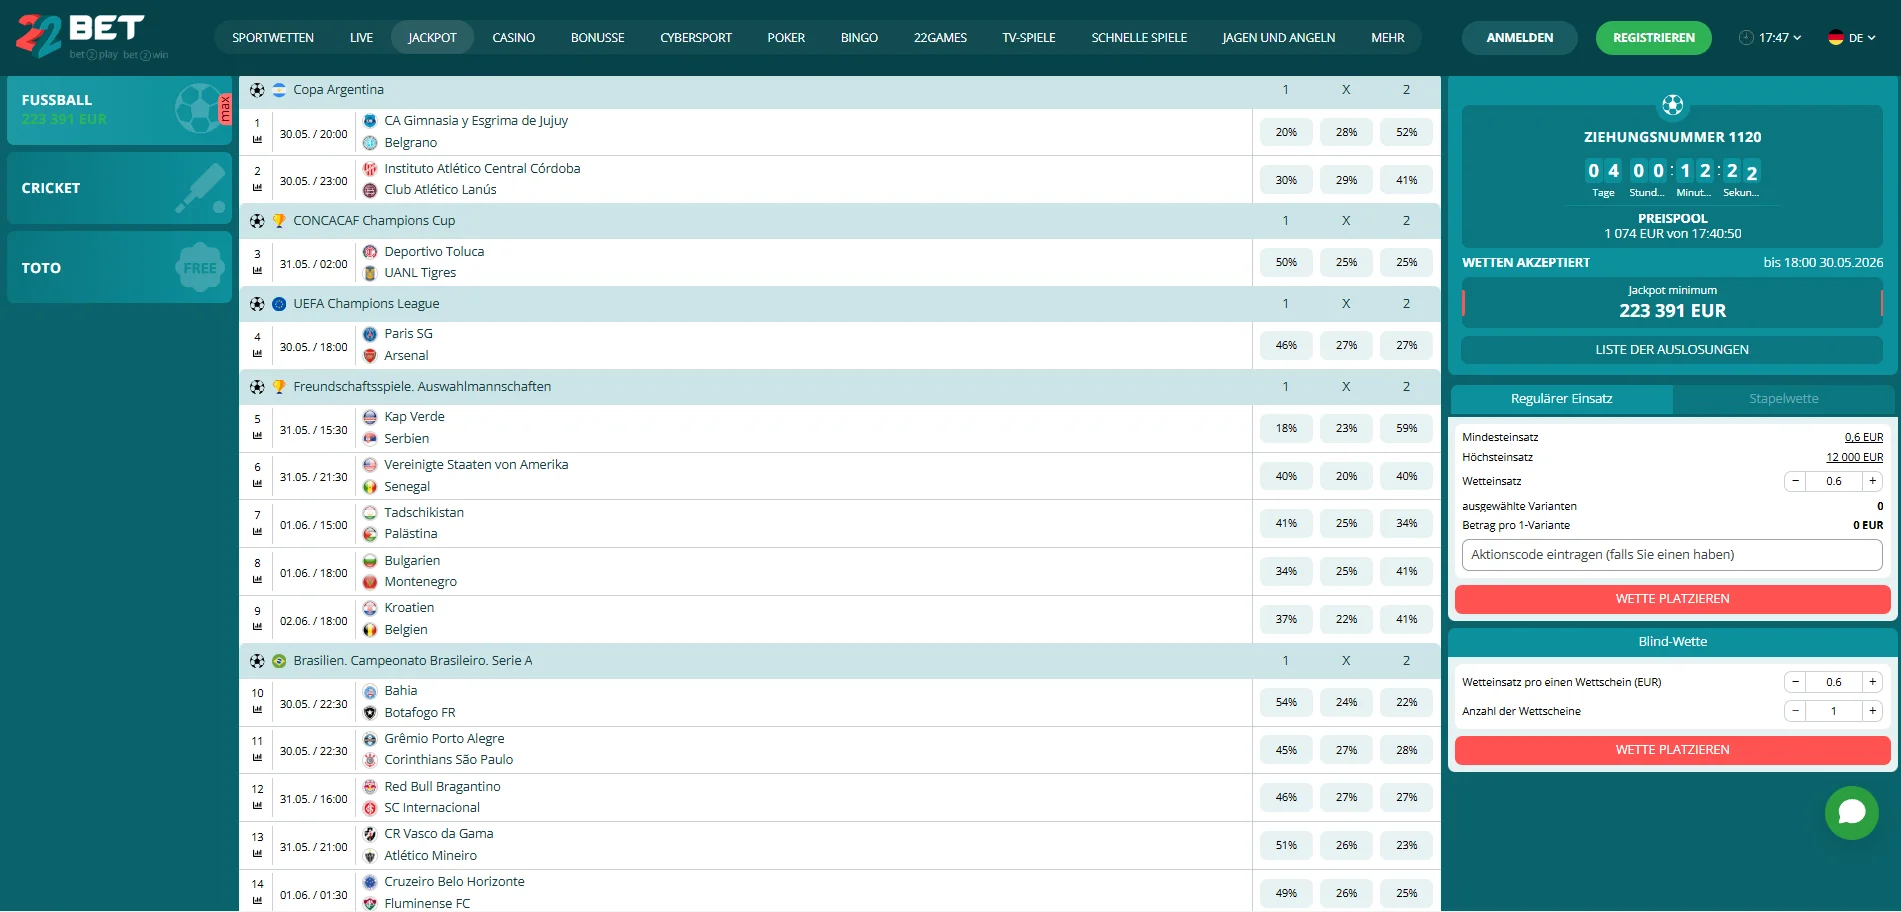The width and height of the screenshot is (1901, 912).
Task: Click soccer ball icon beside Freundschaftsspiele header
Action: [x=257, y=387]
